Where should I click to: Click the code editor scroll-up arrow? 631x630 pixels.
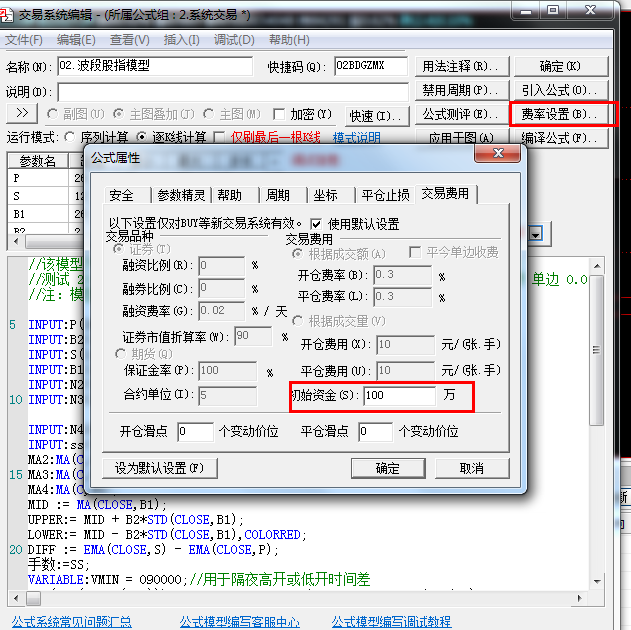pos(597,266)
